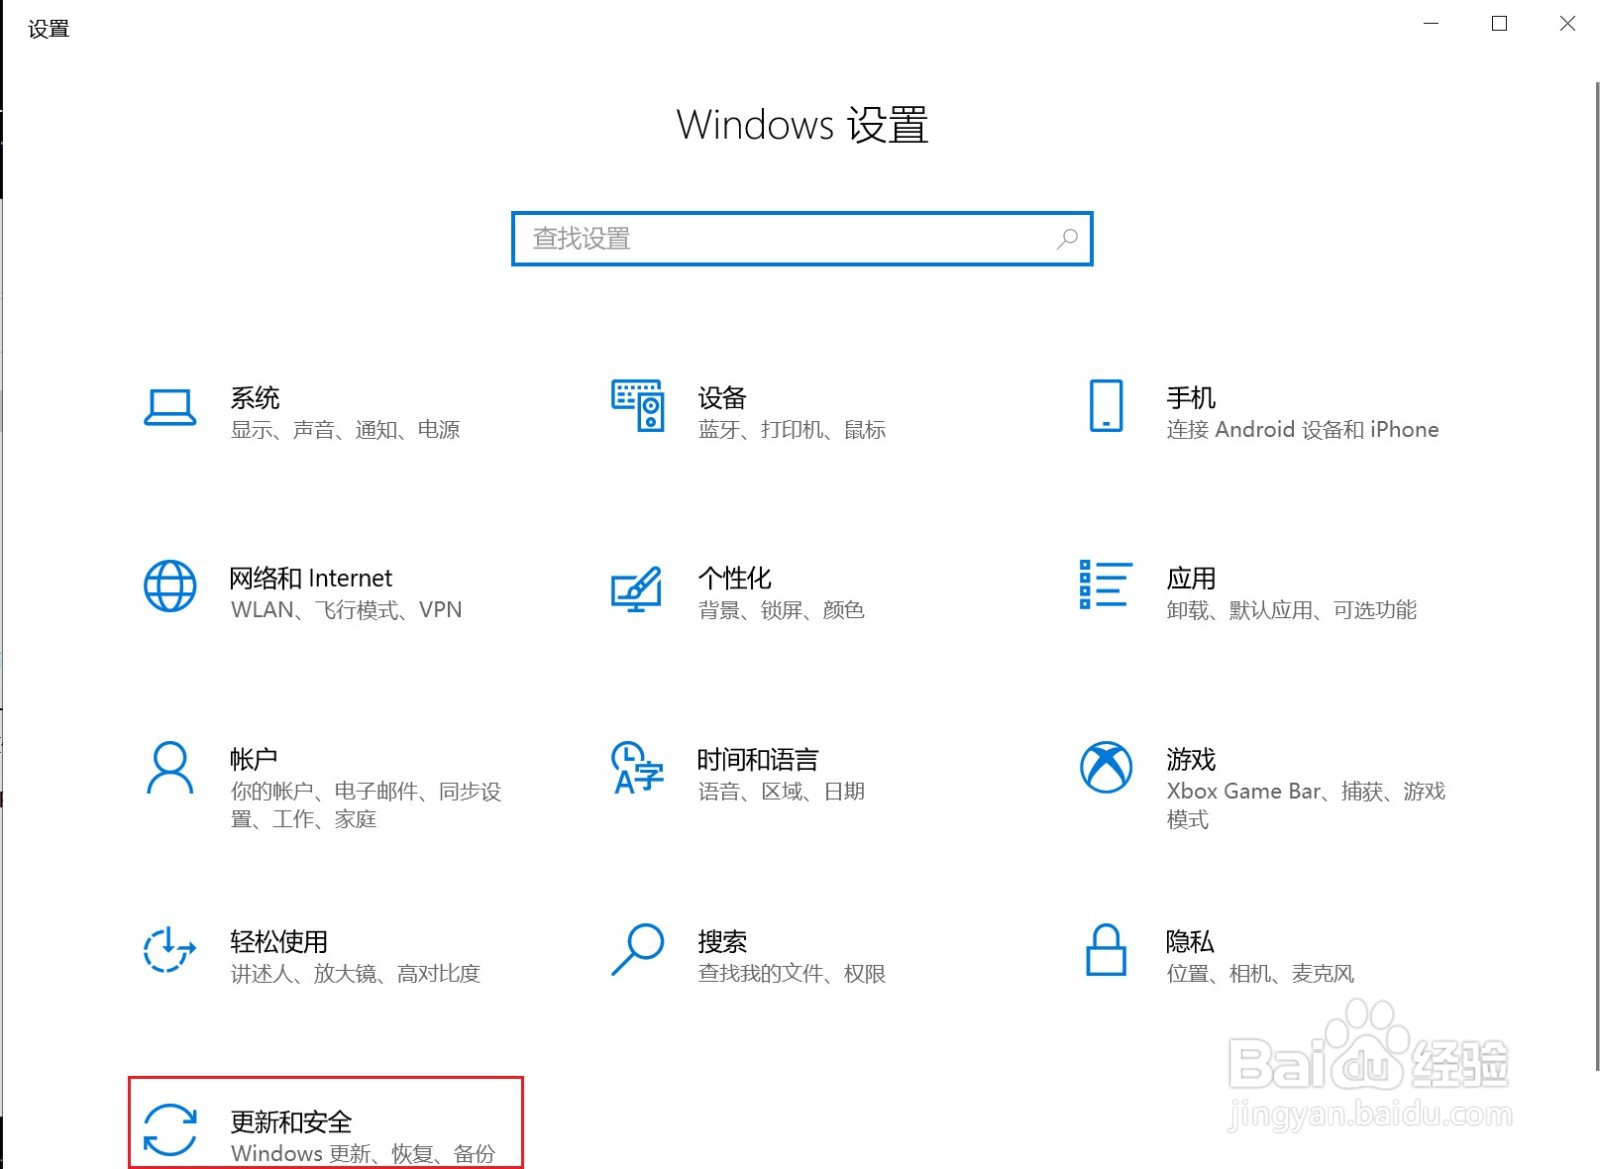1600x1169 pixels.
Task: Focus the 查找设置 search field
Action: click(x=802, y=239)
